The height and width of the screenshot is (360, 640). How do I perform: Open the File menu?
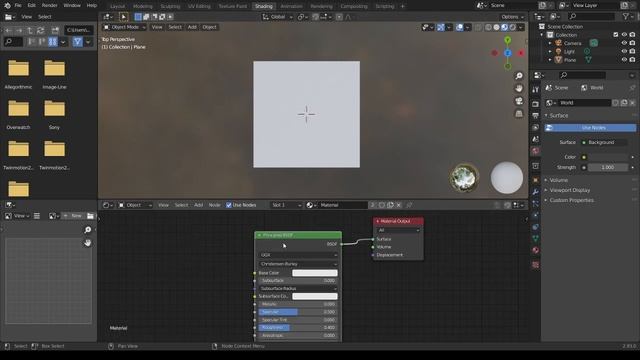(18, 5)
